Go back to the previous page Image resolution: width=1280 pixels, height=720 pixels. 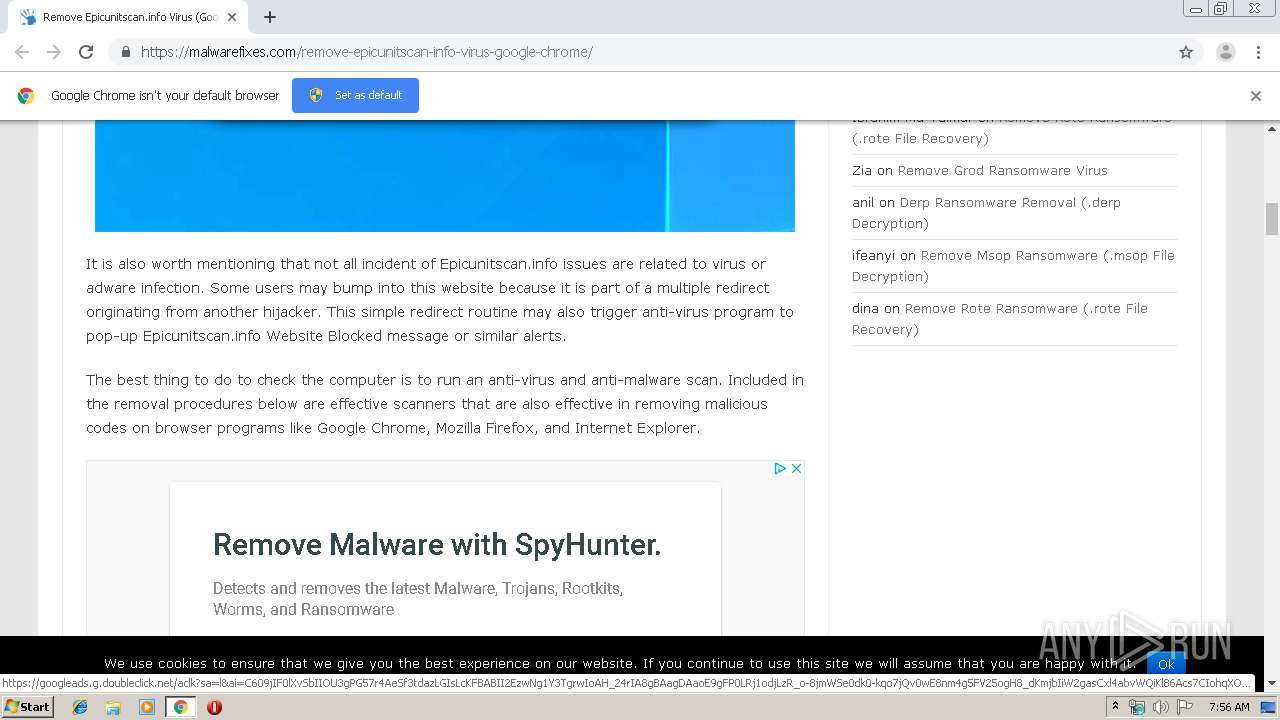point(22,52)
